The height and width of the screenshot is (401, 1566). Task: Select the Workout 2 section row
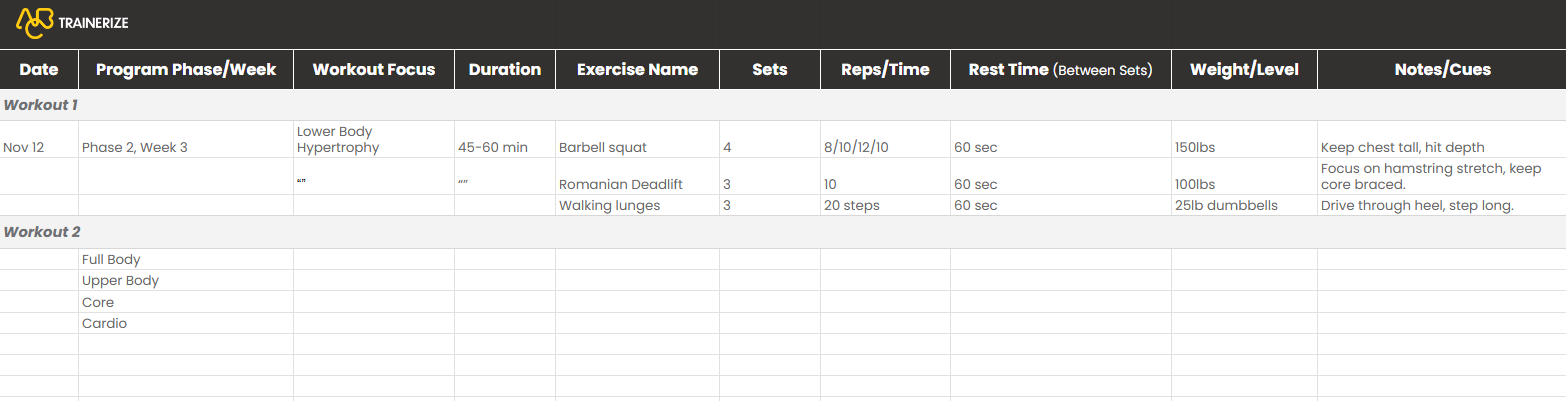click(783, 232)
